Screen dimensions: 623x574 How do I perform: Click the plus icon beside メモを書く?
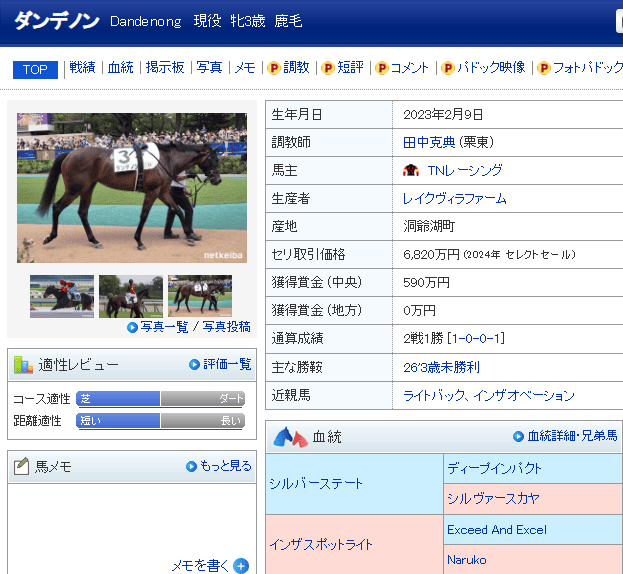[241, 566]
